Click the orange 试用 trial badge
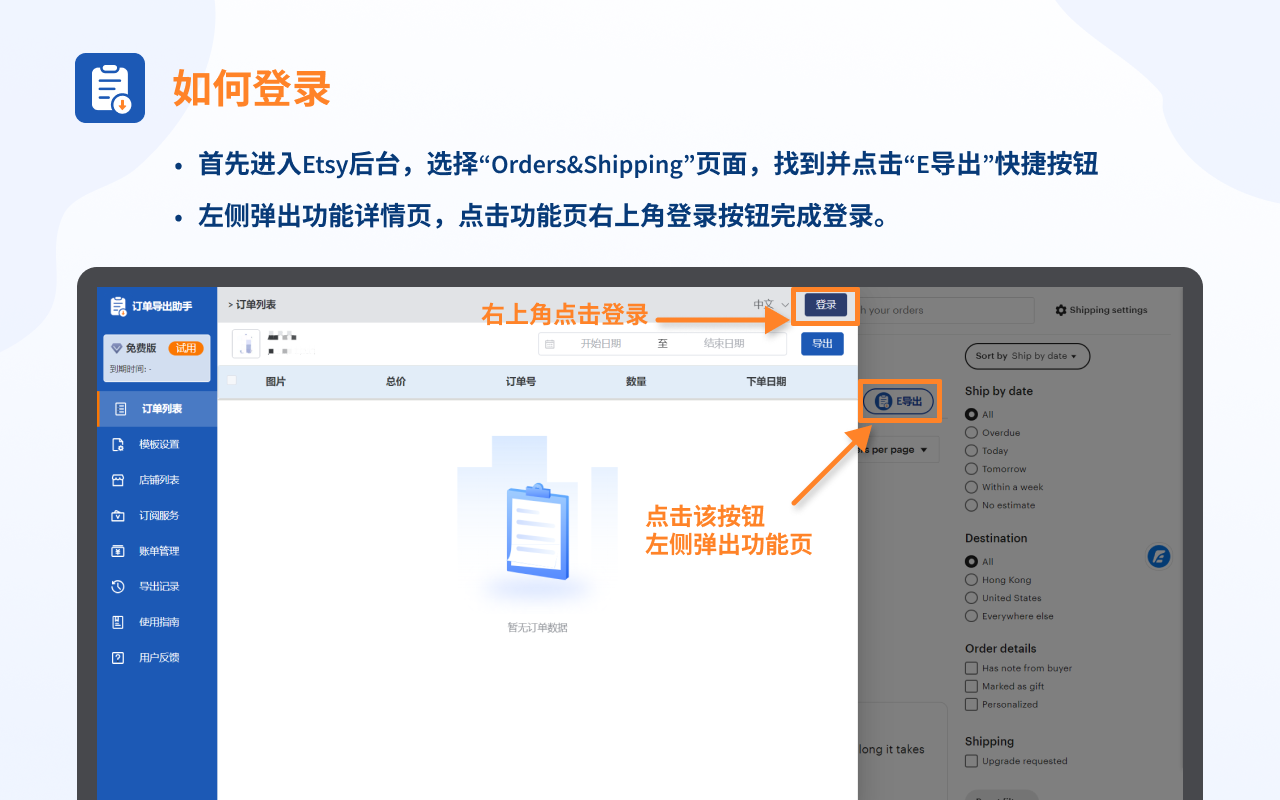 (x=184, y=348)
